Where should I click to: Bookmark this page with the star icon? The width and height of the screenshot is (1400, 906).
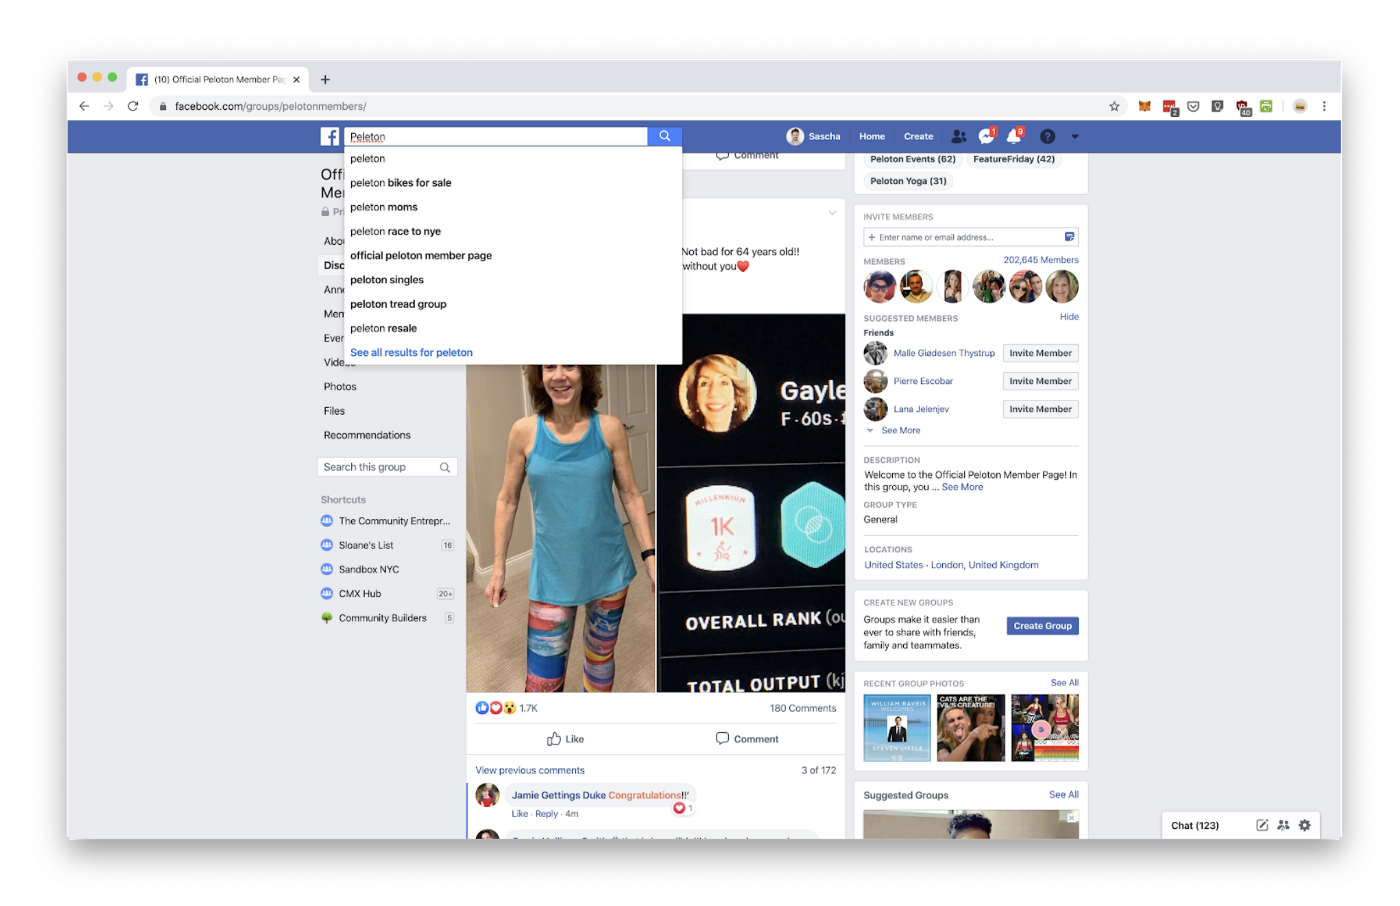[1114, 106]
